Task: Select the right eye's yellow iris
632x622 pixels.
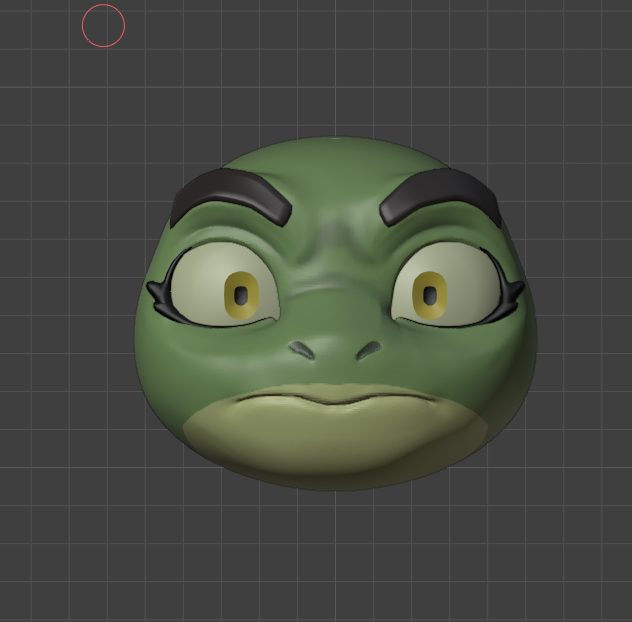Action: pyautogui.click(x=430, y=295)
